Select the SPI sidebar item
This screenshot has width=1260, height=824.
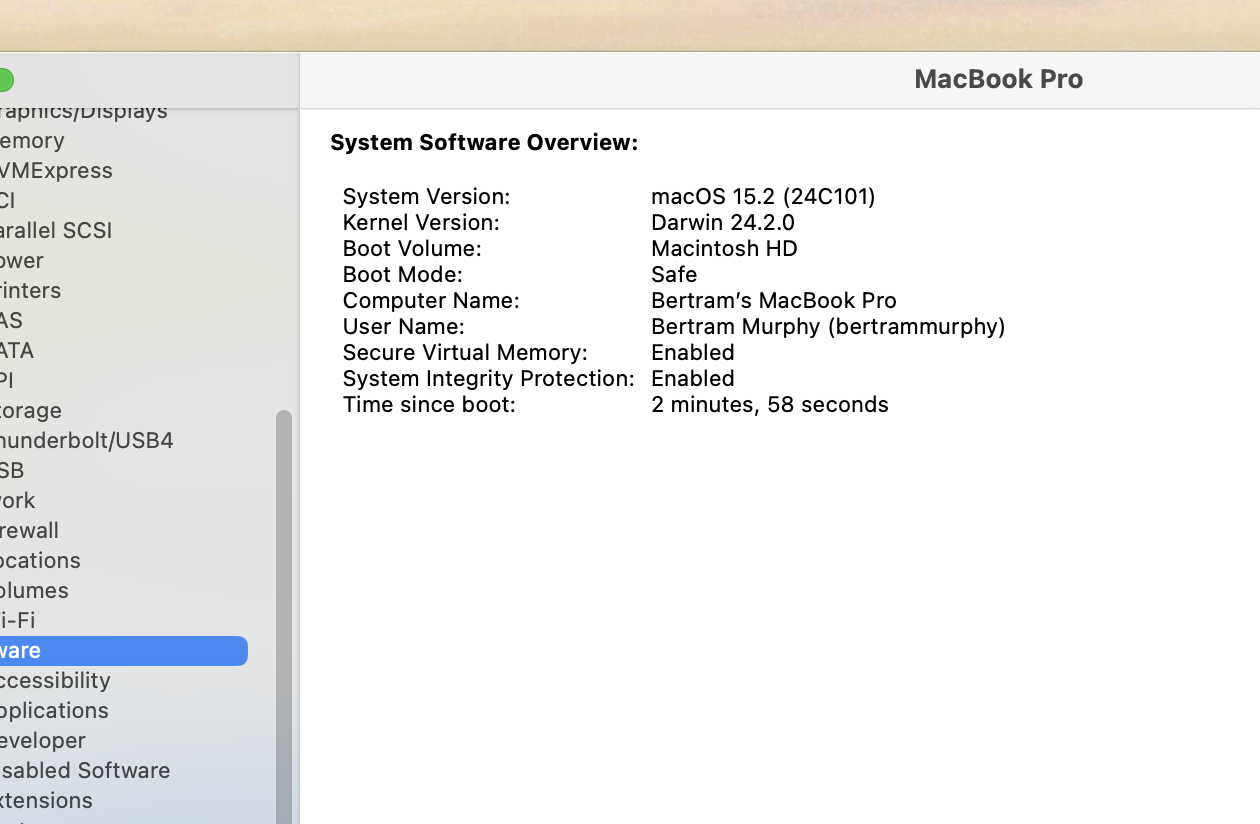click(7, 380)
